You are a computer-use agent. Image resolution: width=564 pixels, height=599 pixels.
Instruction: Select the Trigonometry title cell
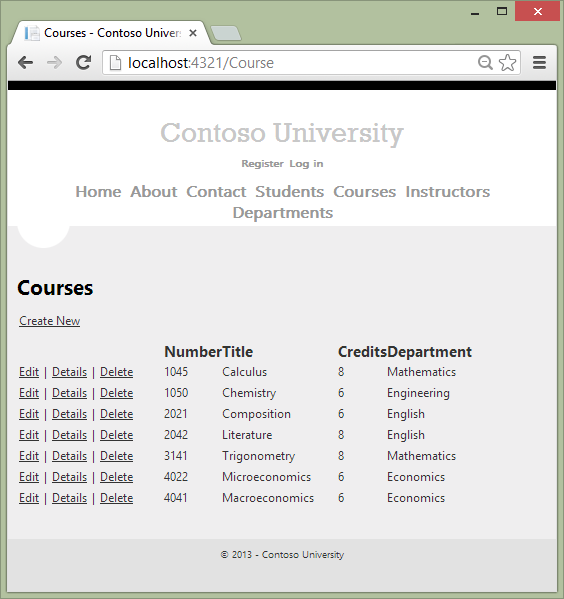click(x=259, y=456)
